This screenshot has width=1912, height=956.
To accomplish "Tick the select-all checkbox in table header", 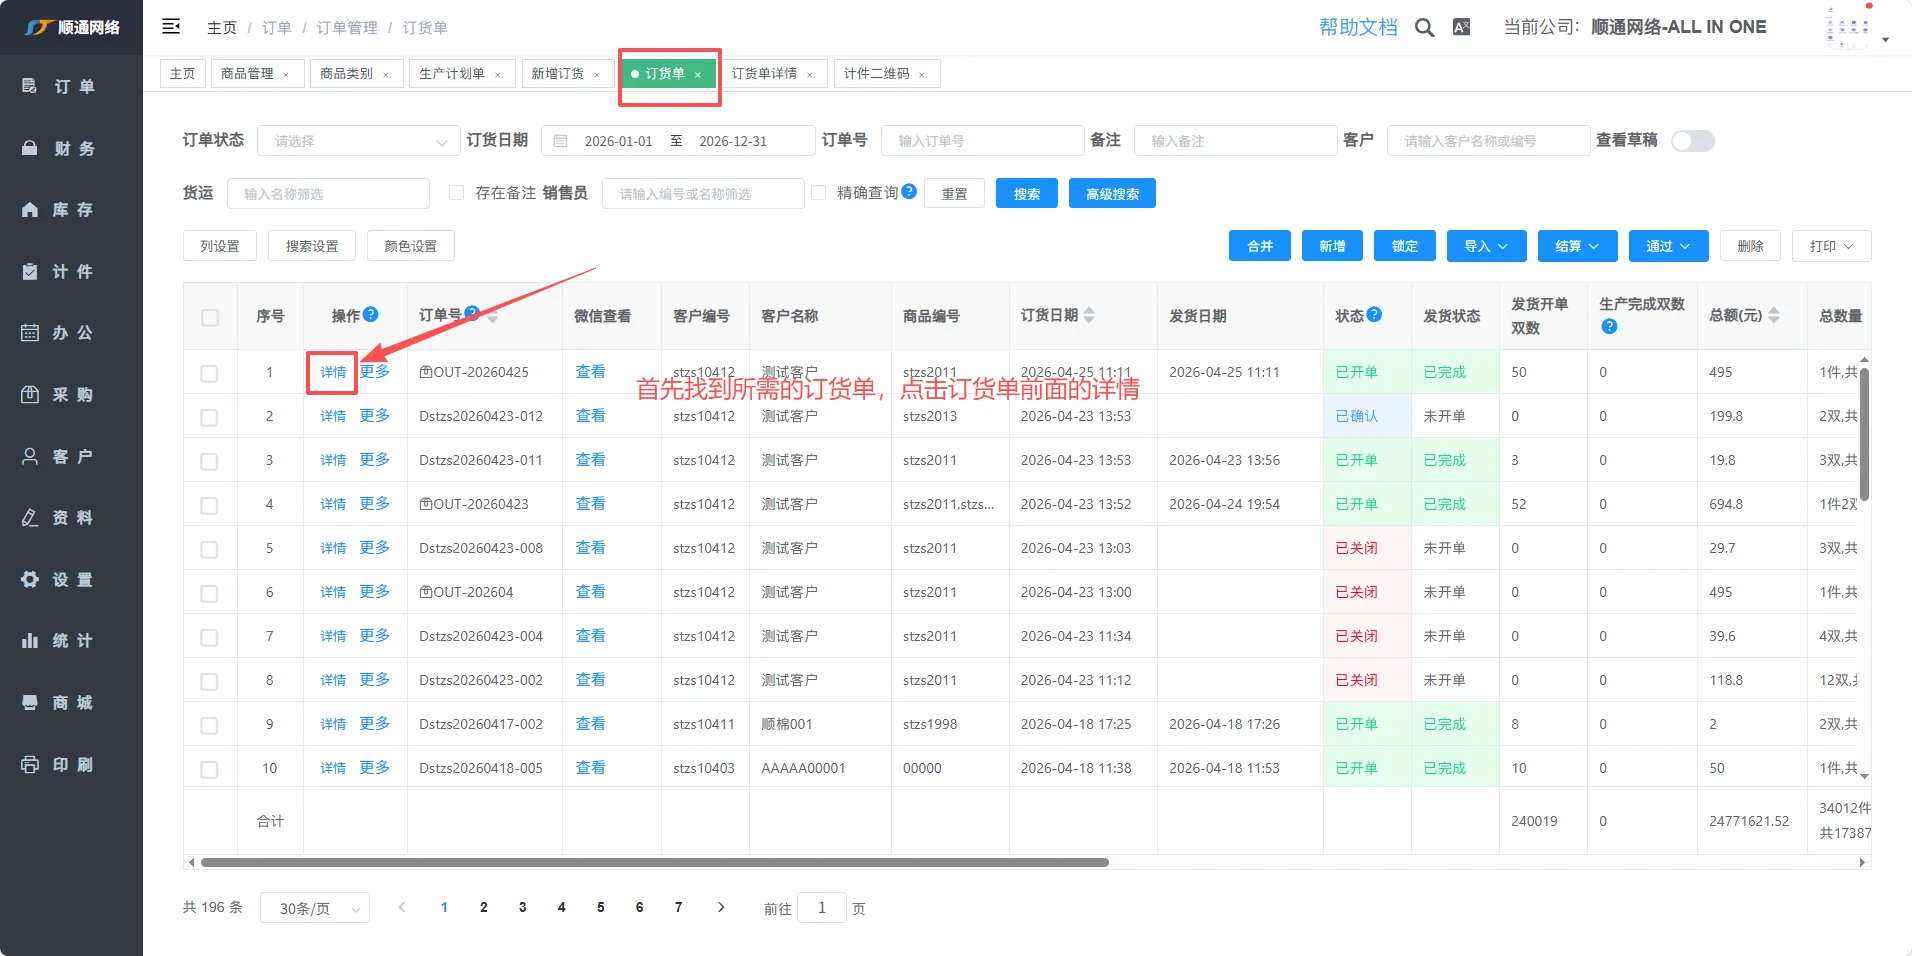I will (210, 317).
